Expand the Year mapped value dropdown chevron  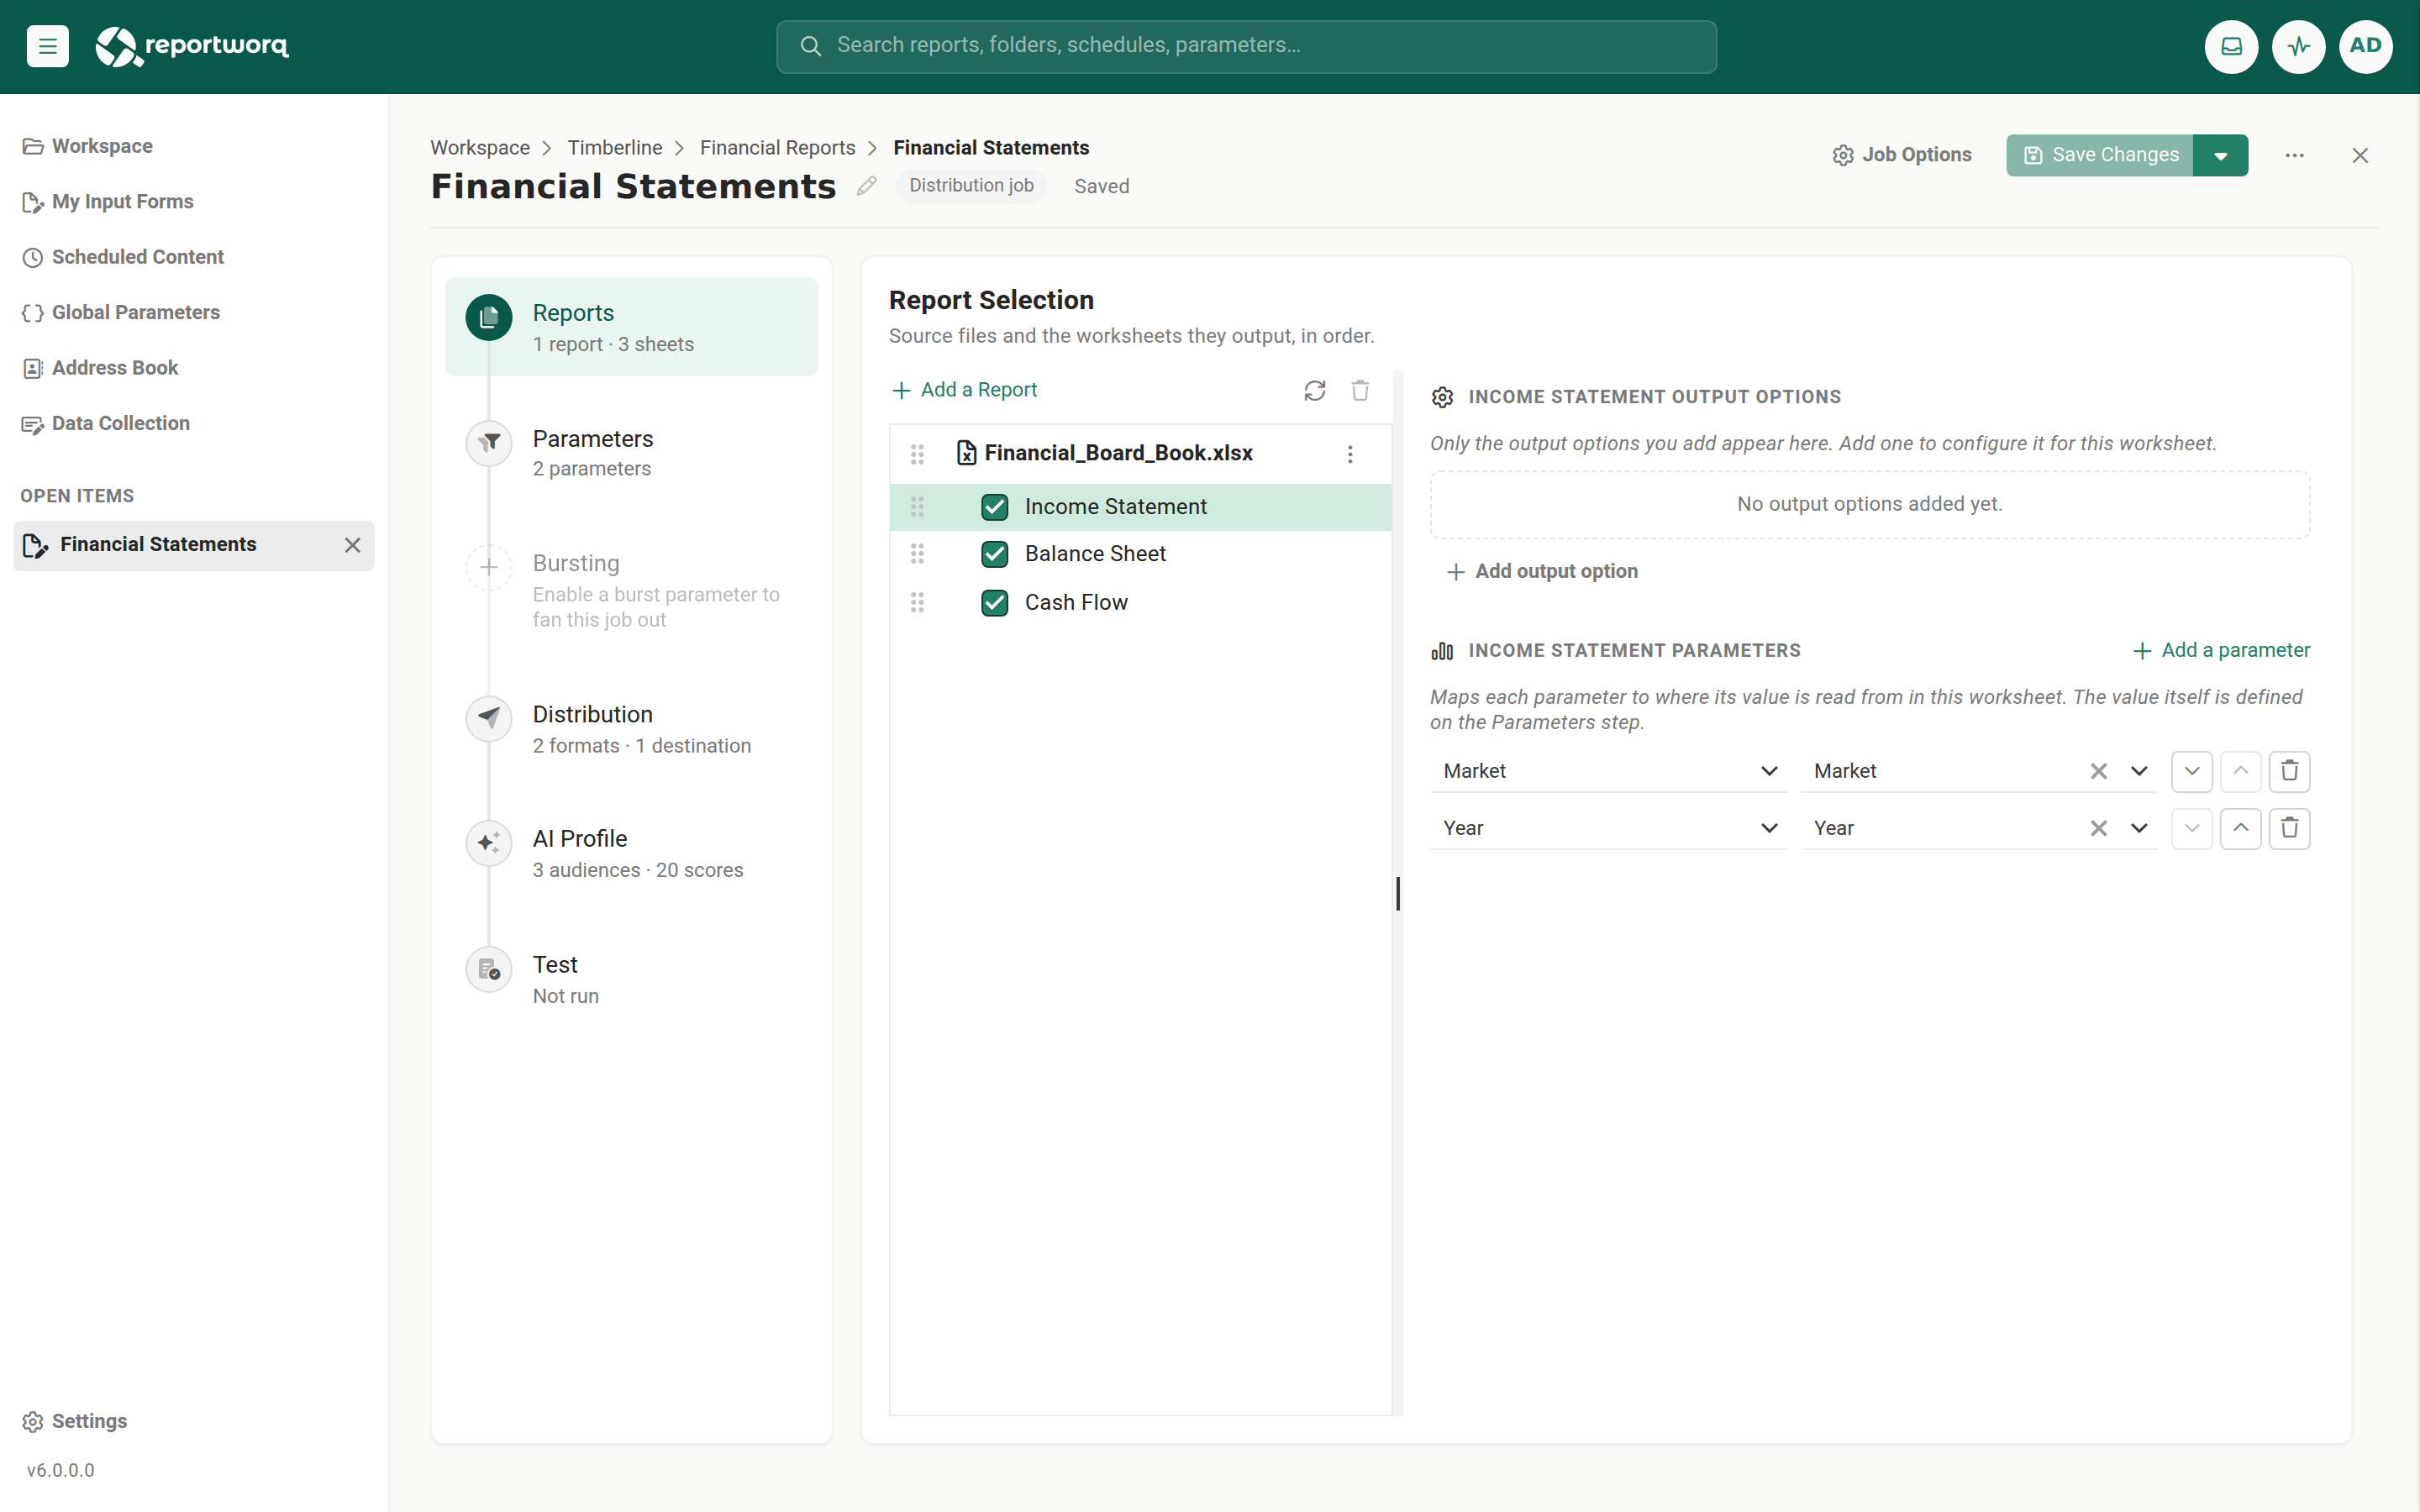[x=2139, y=828]
